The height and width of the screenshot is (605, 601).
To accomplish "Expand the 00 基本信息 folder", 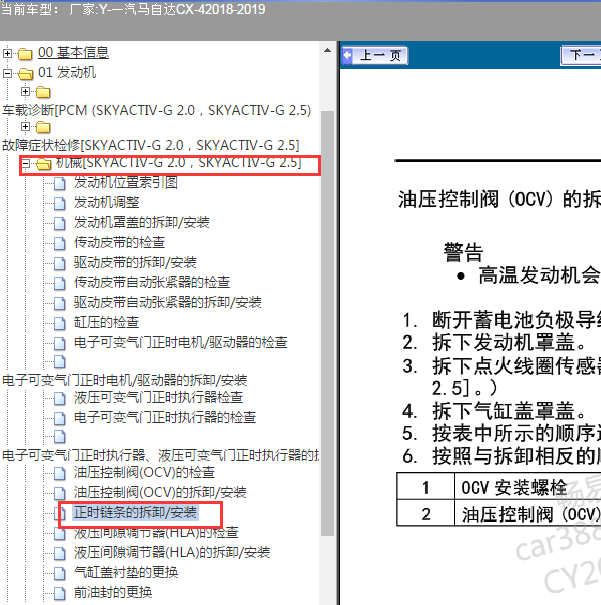I will 7,53.
